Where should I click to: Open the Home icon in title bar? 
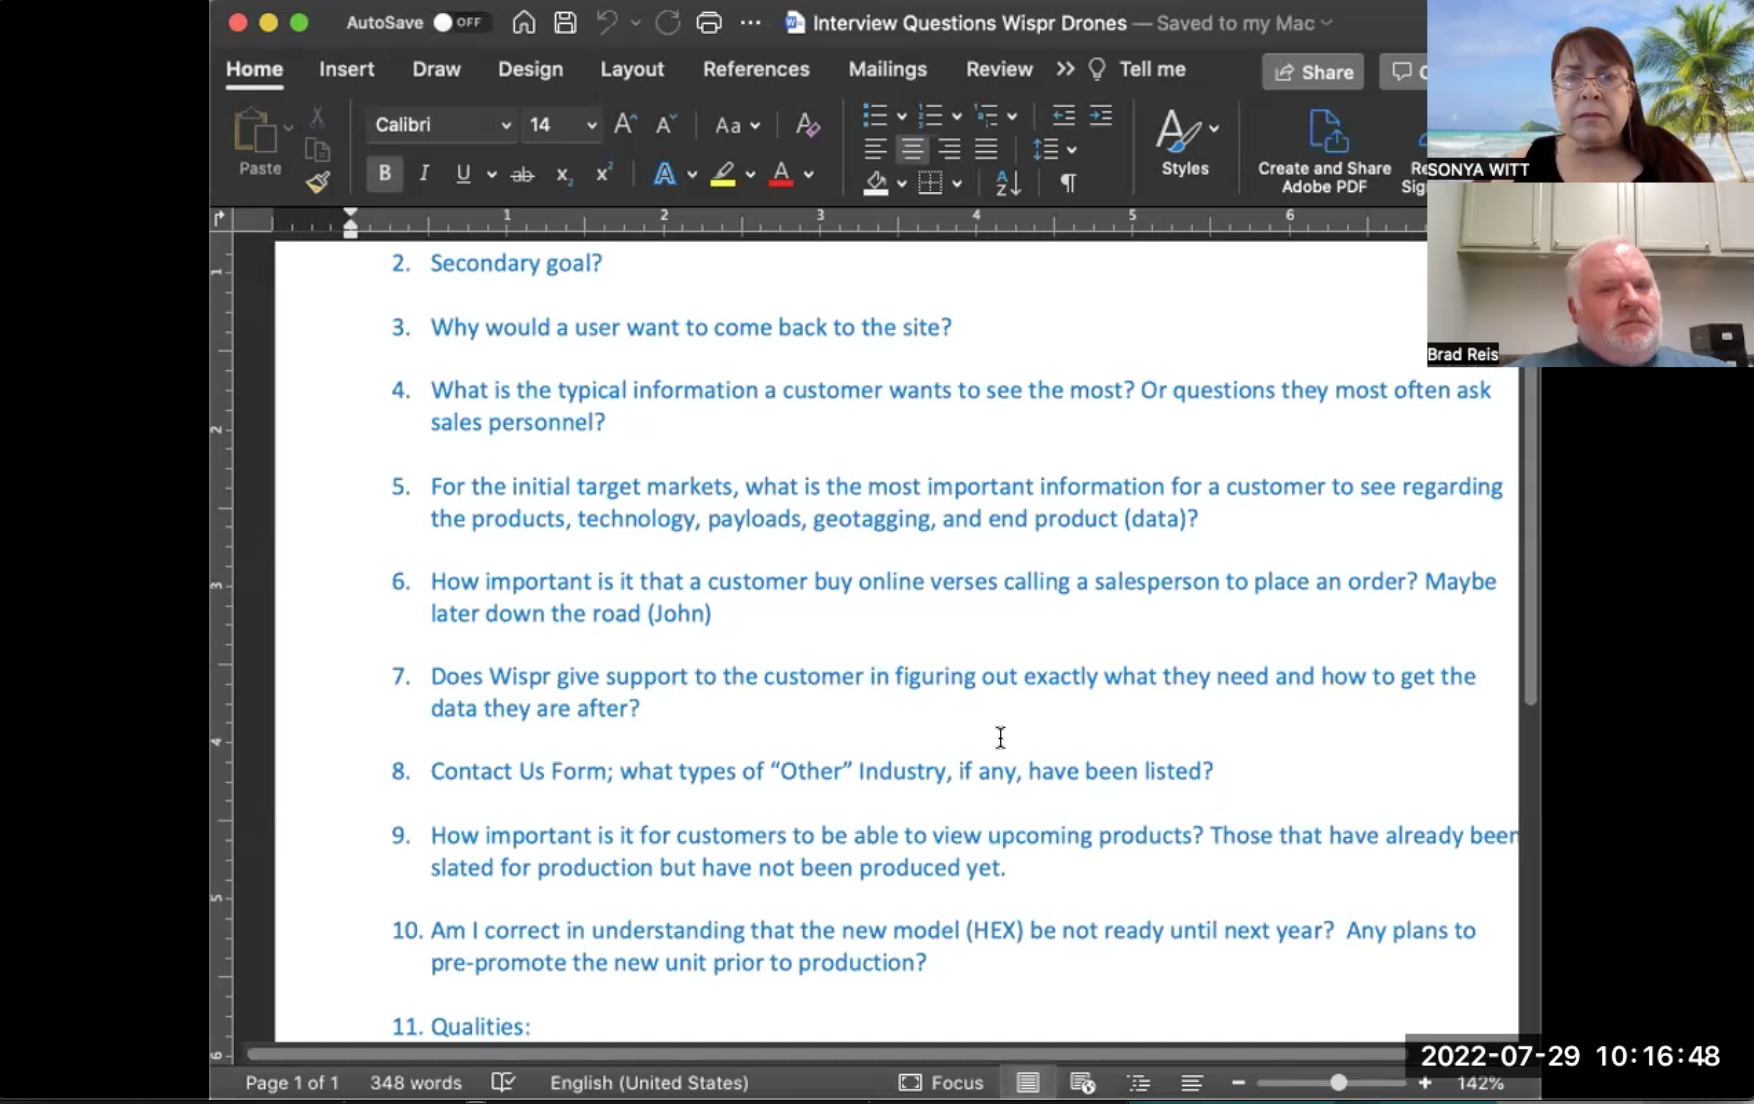tap(524, 22)
